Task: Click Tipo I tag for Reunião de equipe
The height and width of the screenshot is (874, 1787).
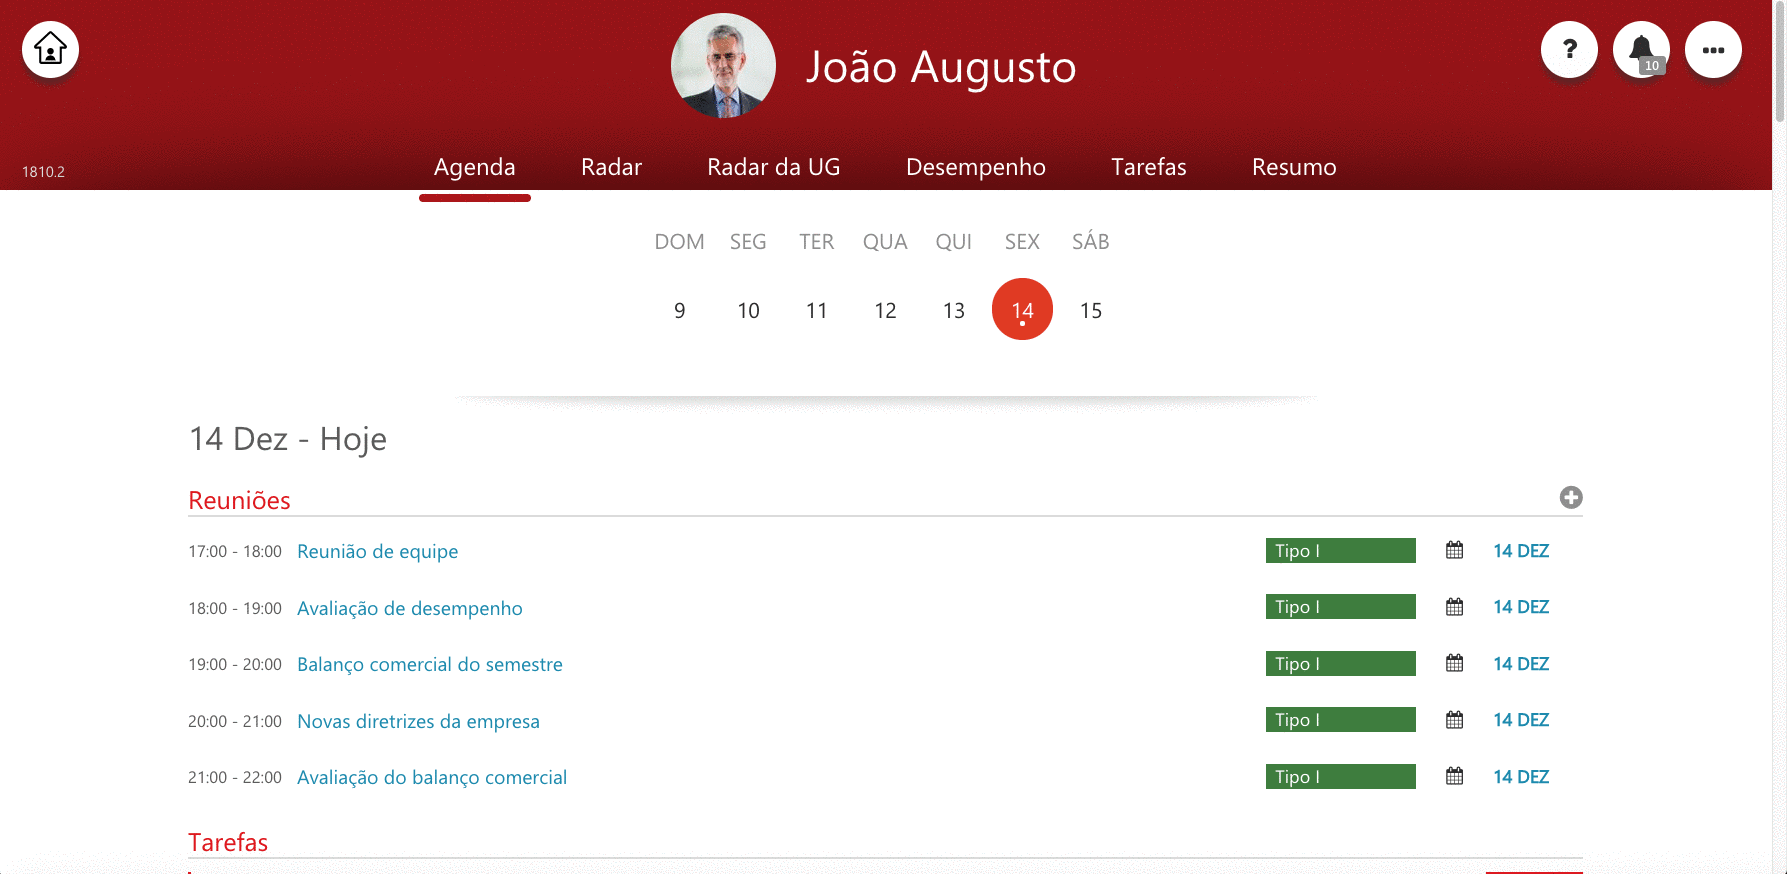Action: click(1341, 550)
